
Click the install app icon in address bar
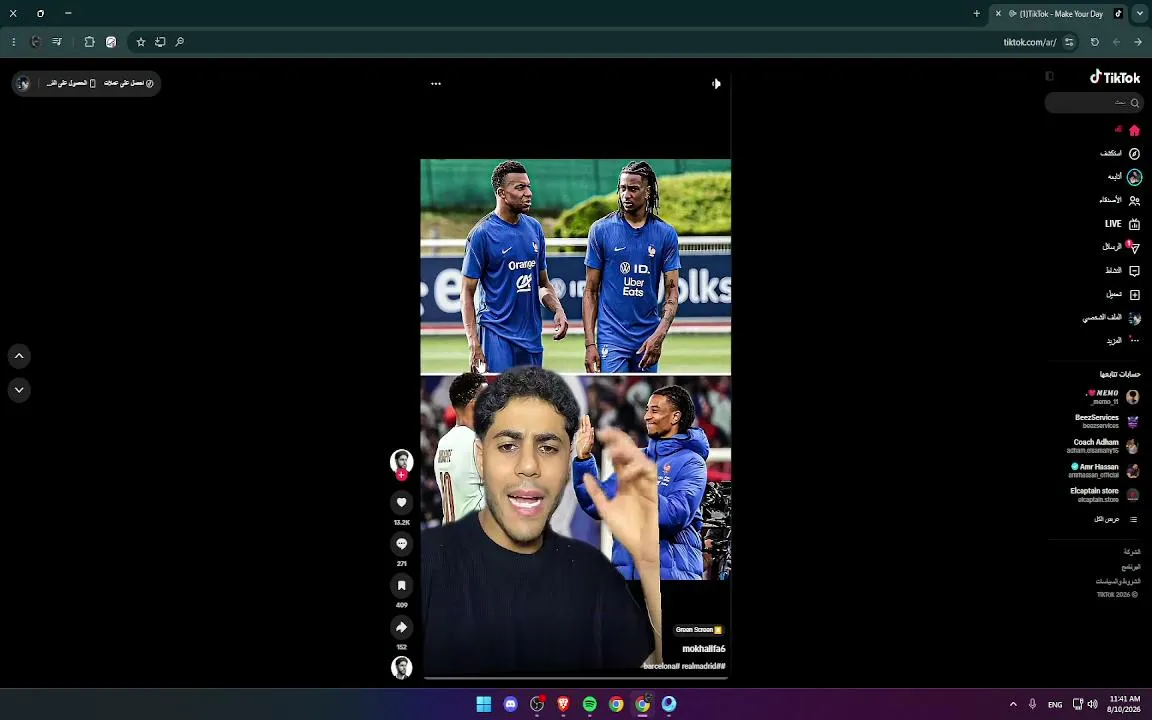pos(160,42)
